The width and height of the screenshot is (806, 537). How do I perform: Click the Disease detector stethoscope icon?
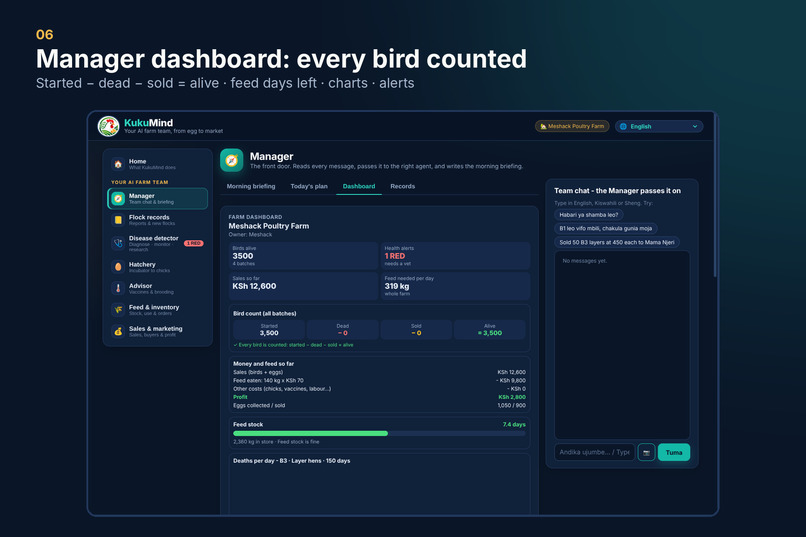(x=118, y=243)
